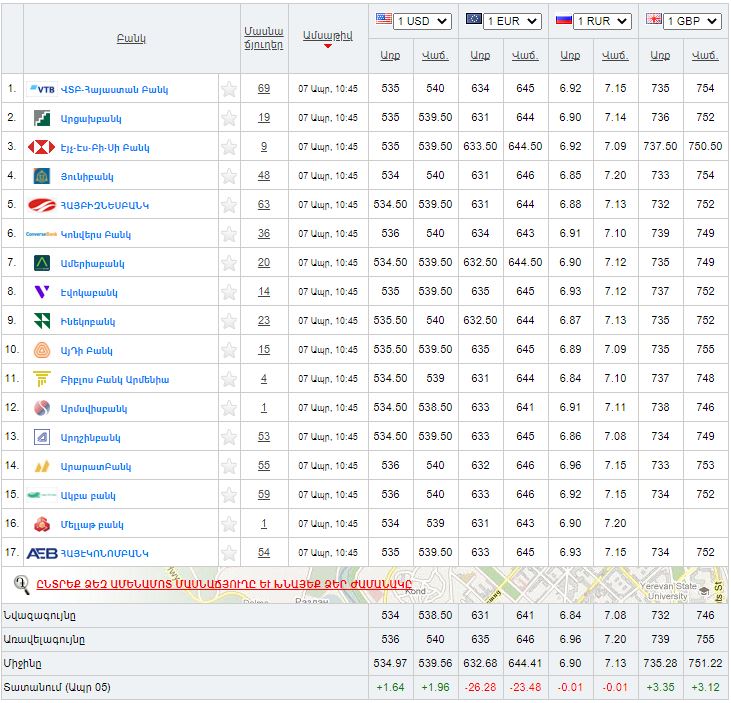
Task: Sort by USD sell column header
Action: point(435,55)
